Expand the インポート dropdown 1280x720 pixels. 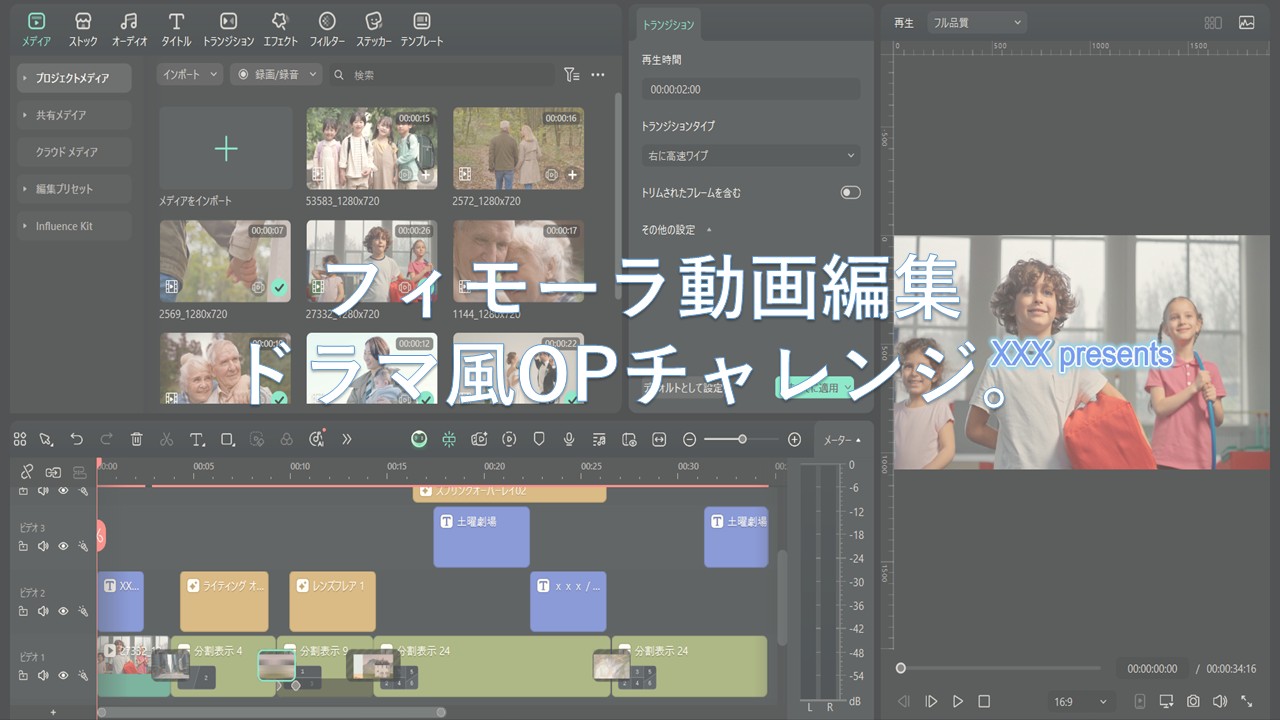pos(189,74)
